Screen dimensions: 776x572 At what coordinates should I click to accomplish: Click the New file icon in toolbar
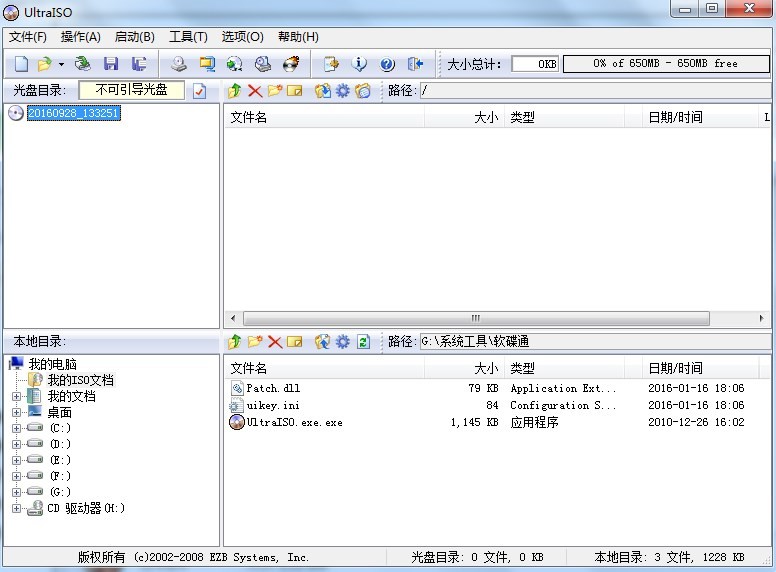(21, 64)
